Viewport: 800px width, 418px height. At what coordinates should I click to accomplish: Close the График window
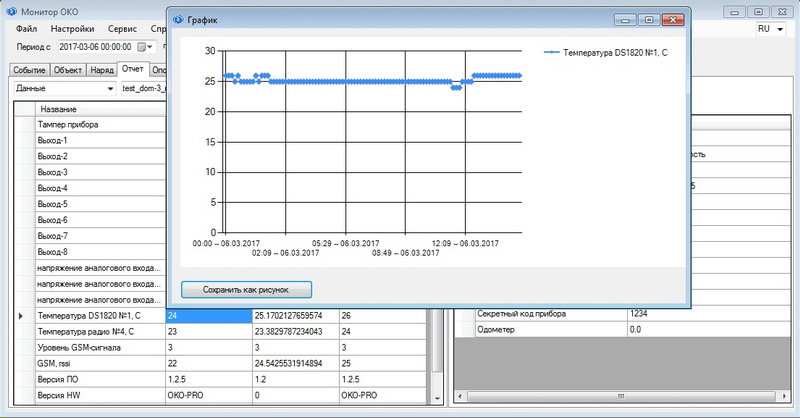(x=673, y=20)
